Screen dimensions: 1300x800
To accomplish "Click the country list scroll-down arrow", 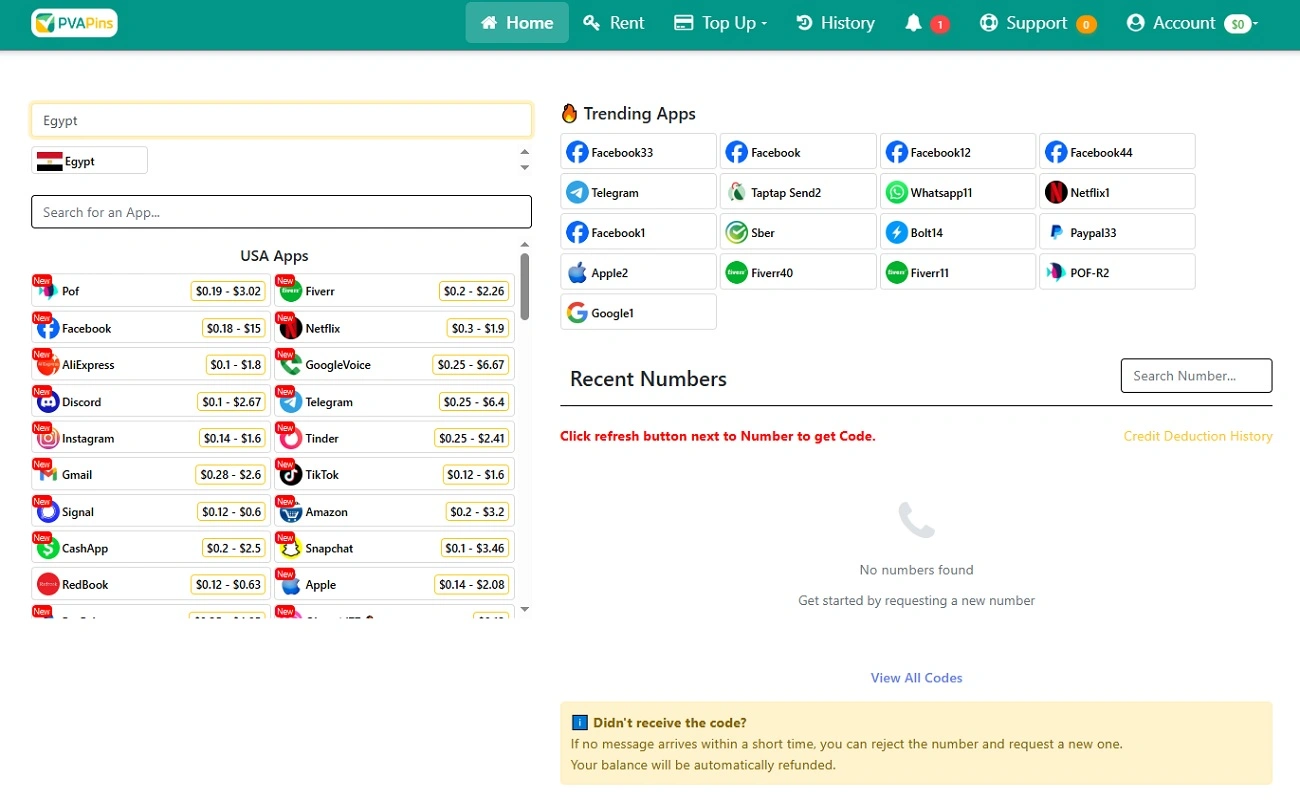I will tap(525, 168).
